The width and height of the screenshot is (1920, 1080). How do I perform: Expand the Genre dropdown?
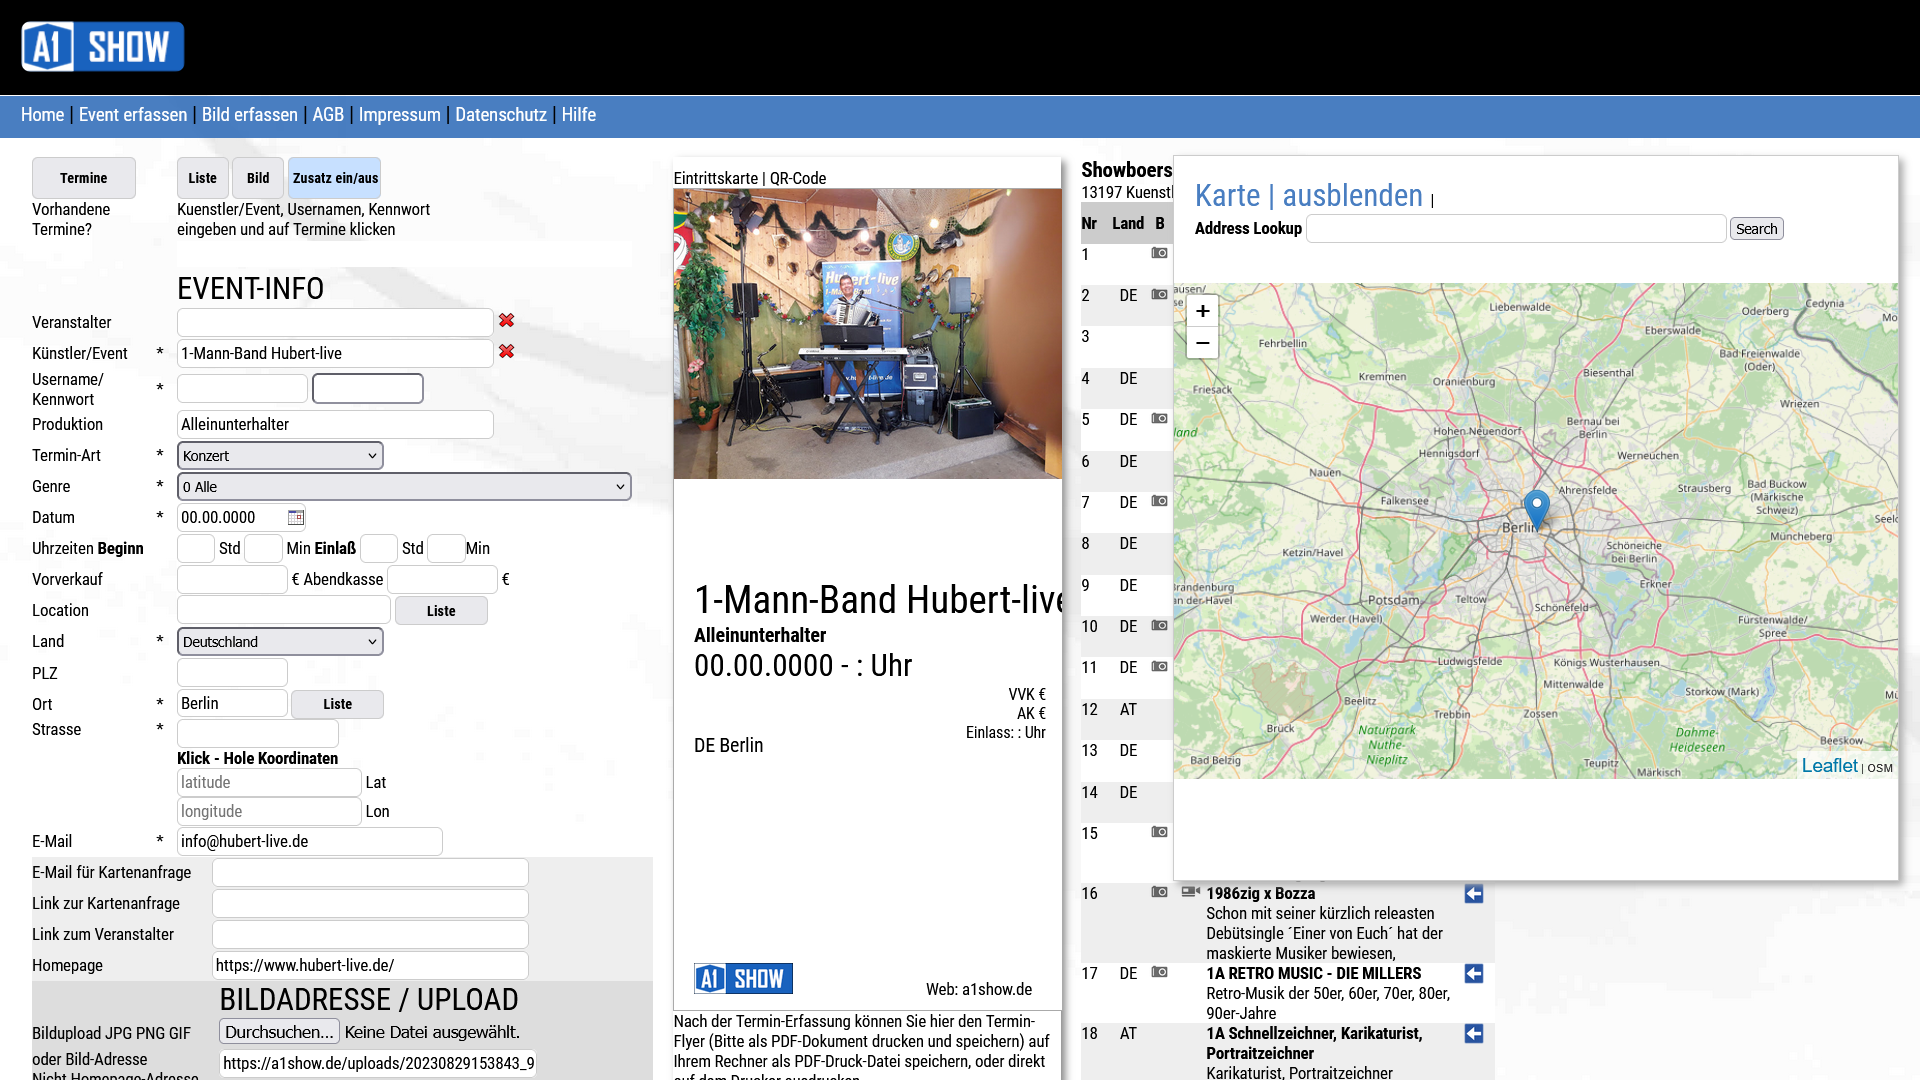click(404, 487)
